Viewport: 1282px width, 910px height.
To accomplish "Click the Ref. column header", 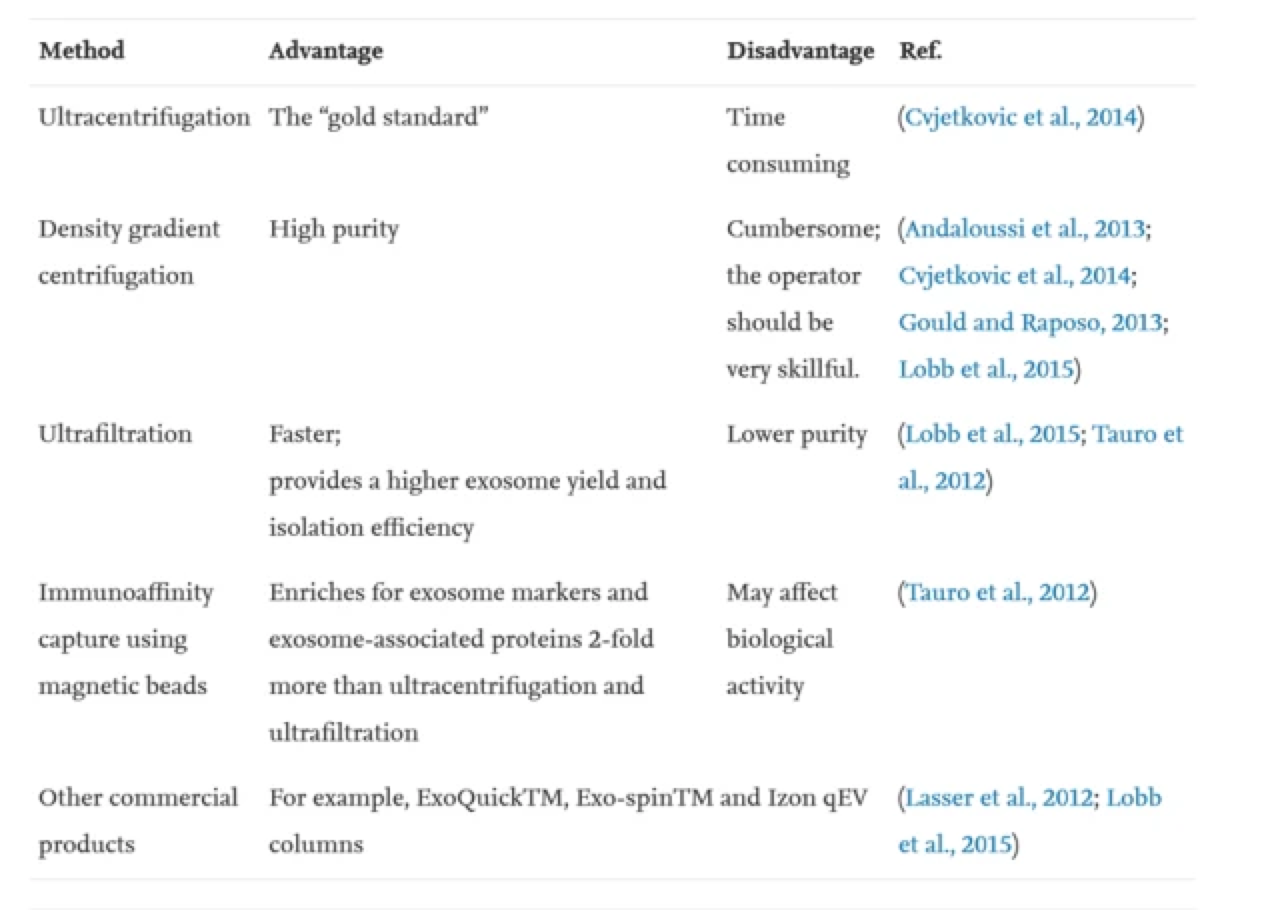I will coord(920,50).
